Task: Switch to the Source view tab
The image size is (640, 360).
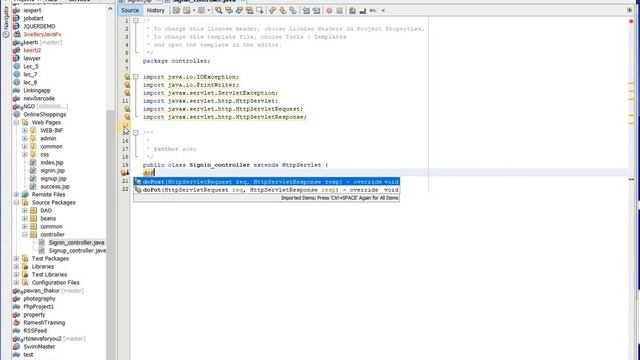Action: (130, 11)
